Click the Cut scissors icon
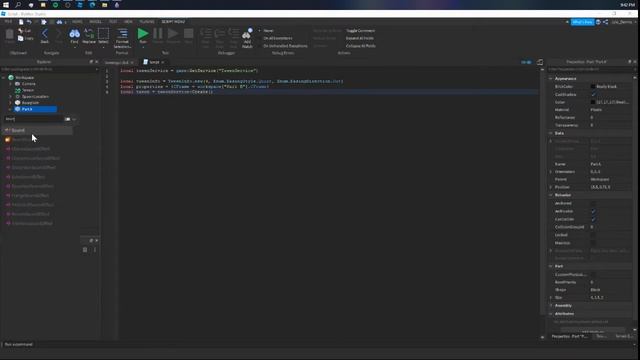The width and height of the screenshot is (640, 360). click(20, 31)
